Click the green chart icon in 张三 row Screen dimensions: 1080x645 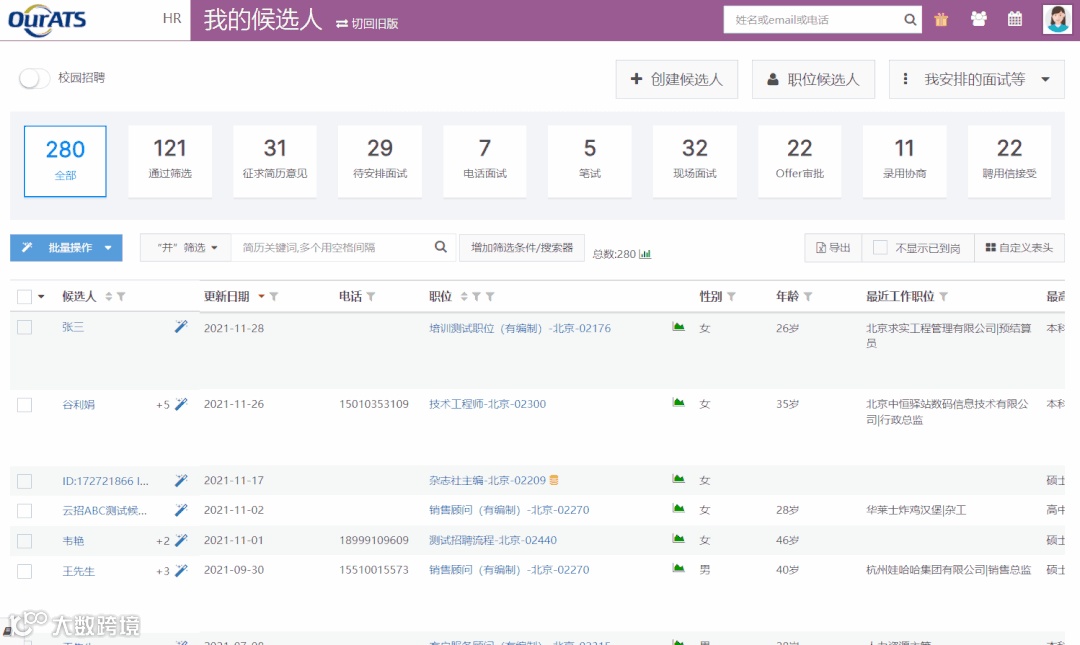(678, 327)
